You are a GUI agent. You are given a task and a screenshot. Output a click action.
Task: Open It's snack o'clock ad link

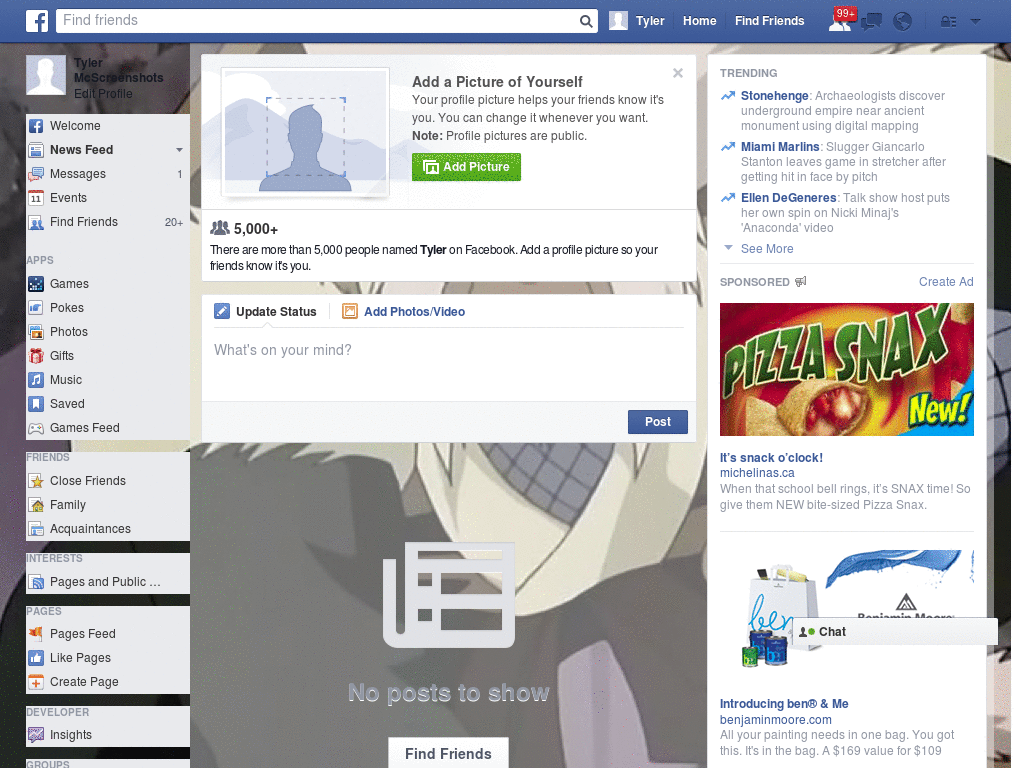click(x=771, y=458)
